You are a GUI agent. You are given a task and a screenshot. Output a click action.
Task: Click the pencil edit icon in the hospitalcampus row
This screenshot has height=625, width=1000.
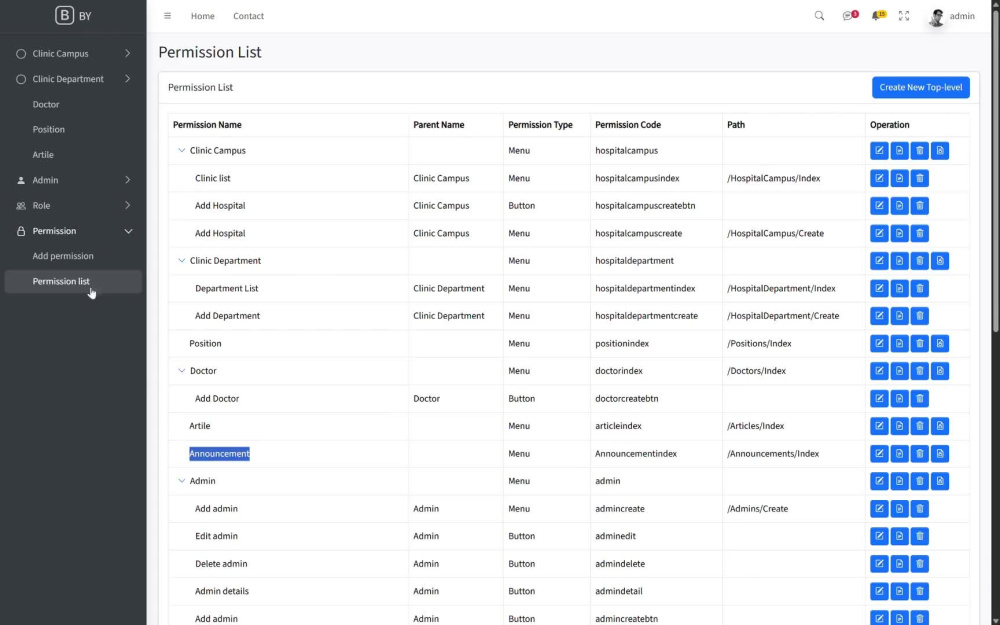point(879,151)
